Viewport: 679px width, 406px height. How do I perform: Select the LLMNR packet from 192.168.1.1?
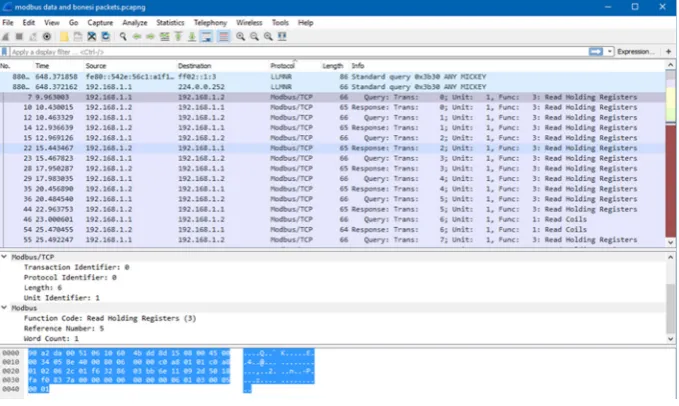click(333, 87)
